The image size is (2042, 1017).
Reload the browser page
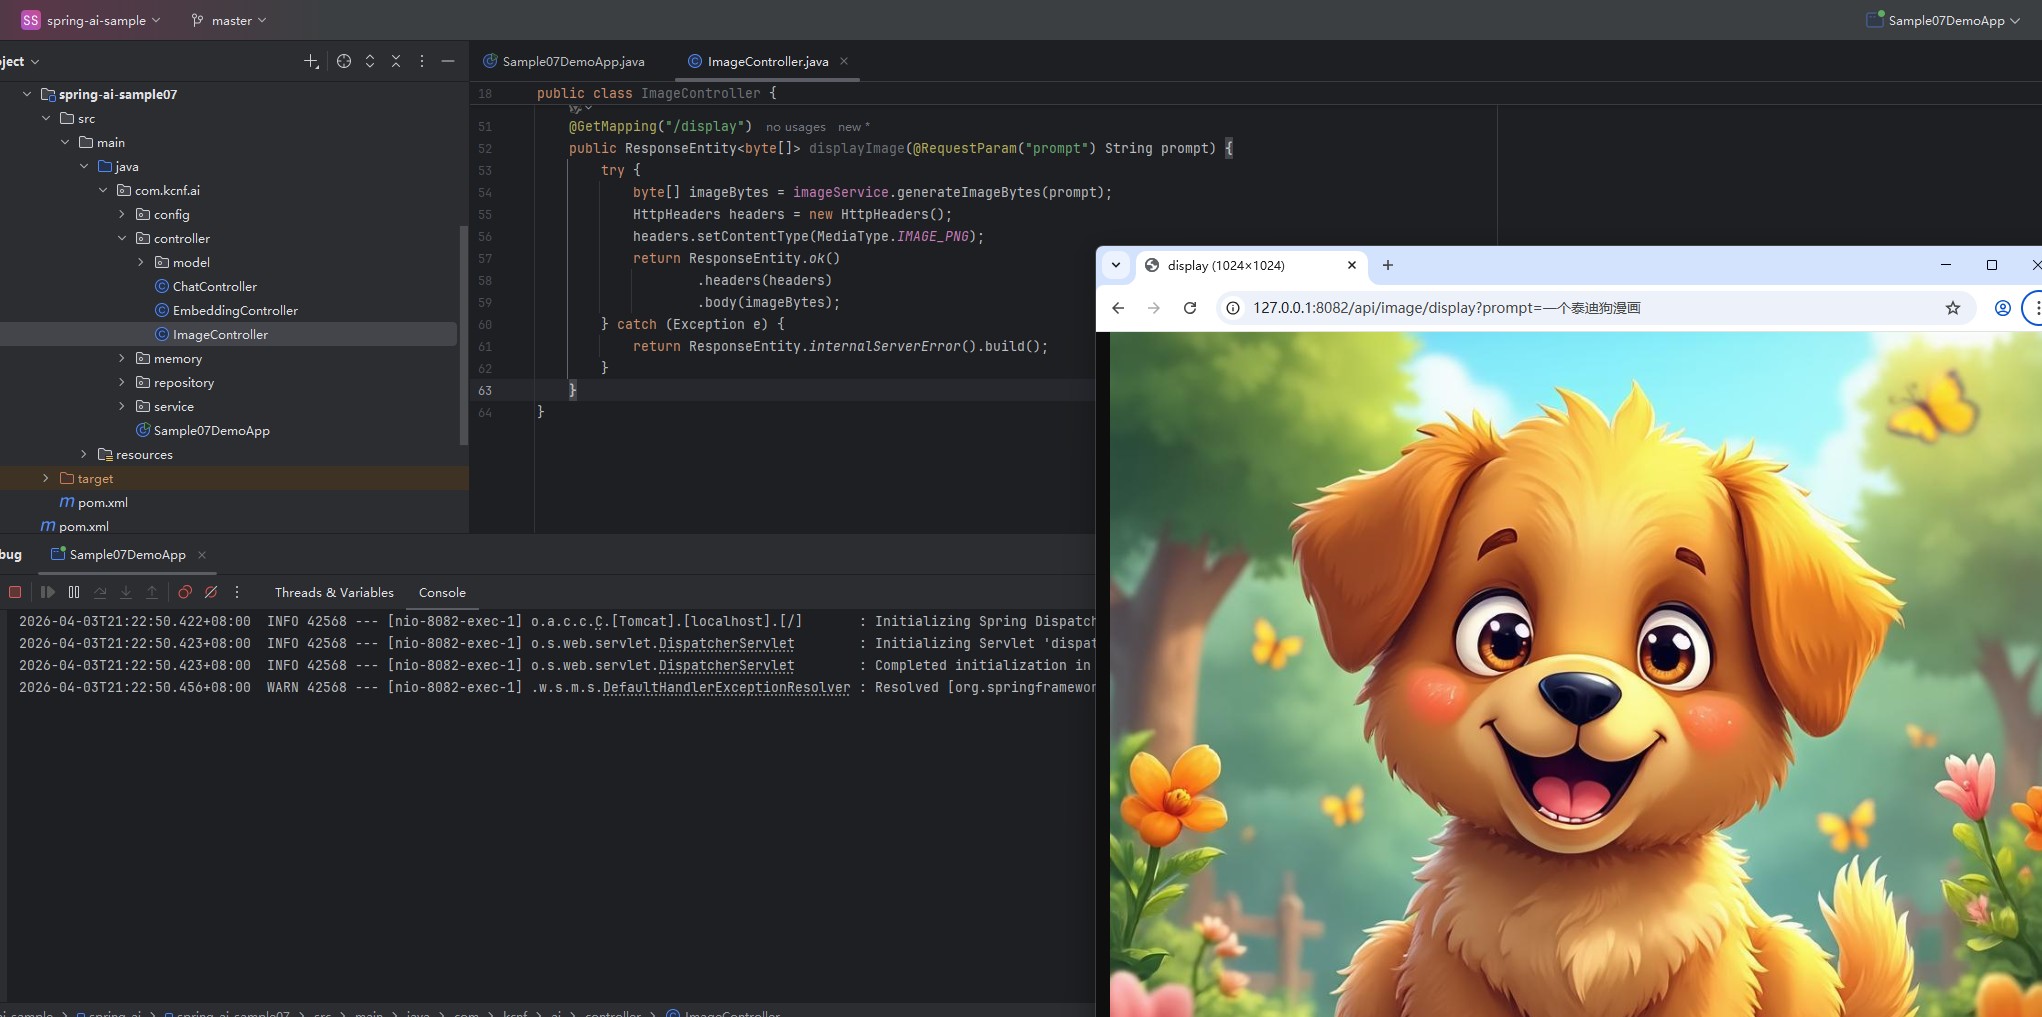tap(1190, 308)
